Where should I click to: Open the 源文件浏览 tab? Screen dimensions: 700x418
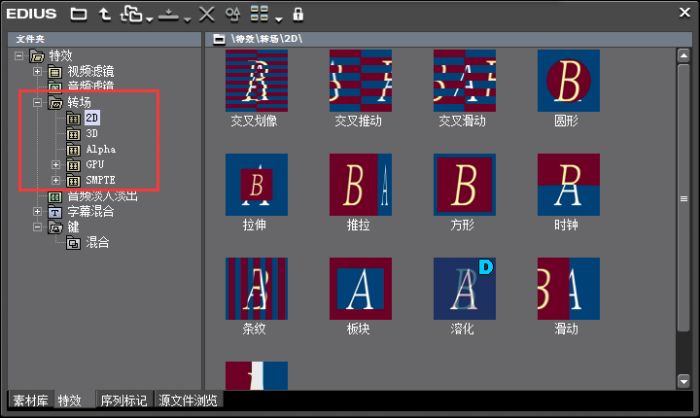[x=188, y=400]
